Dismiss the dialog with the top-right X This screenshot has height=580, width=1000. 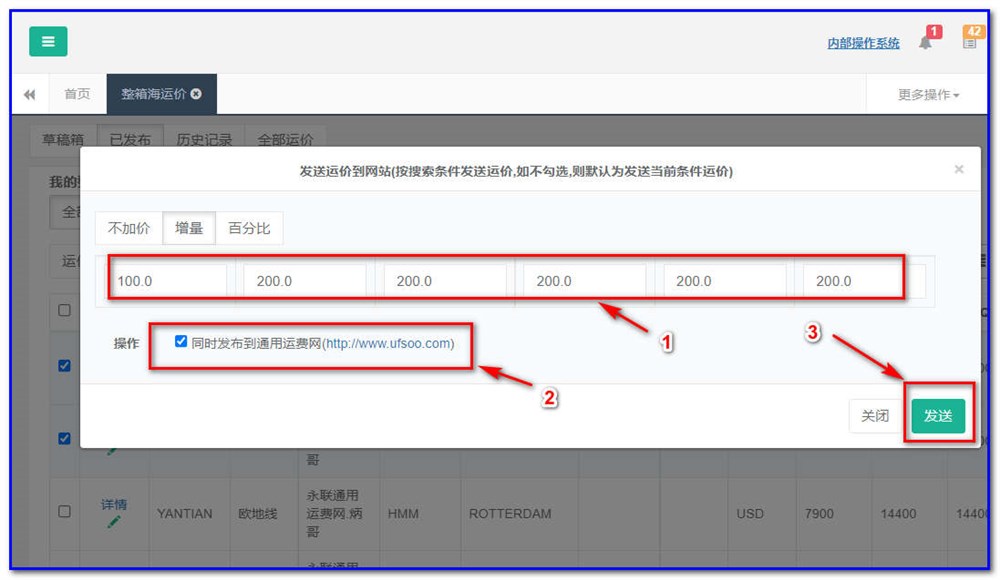959,170
